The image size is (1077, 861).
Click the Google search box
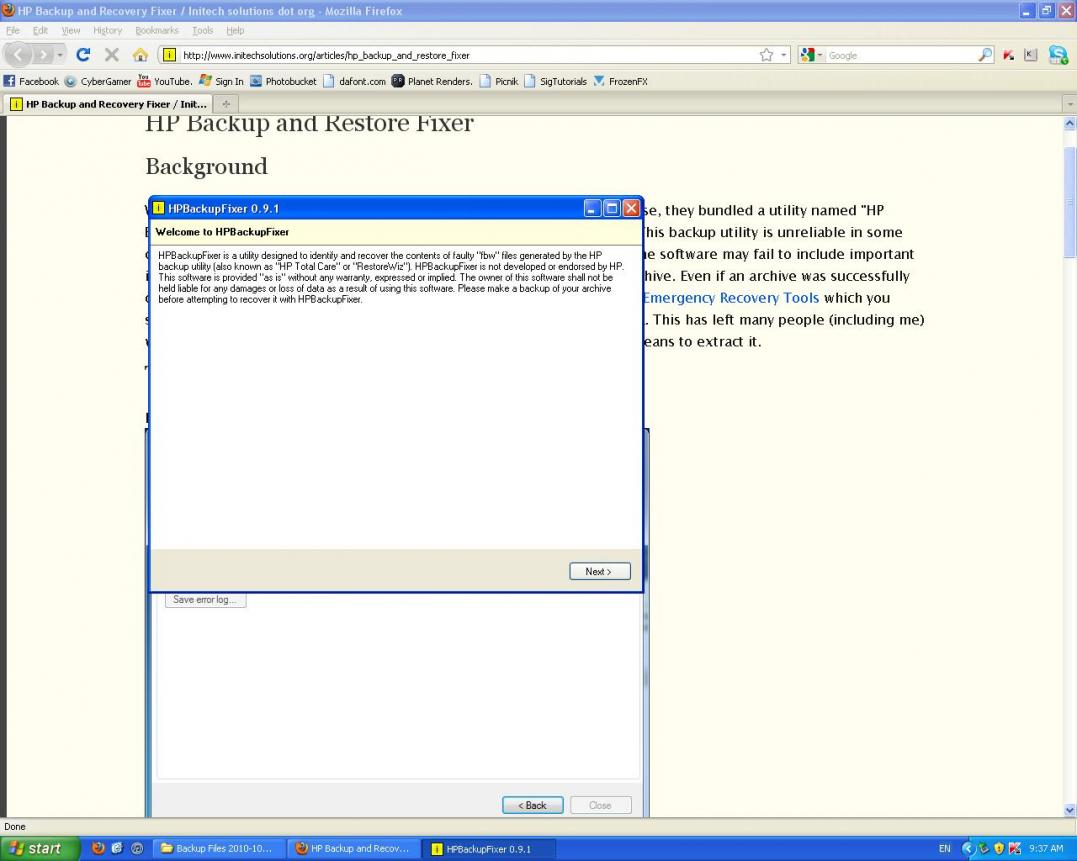click(901, 55)
